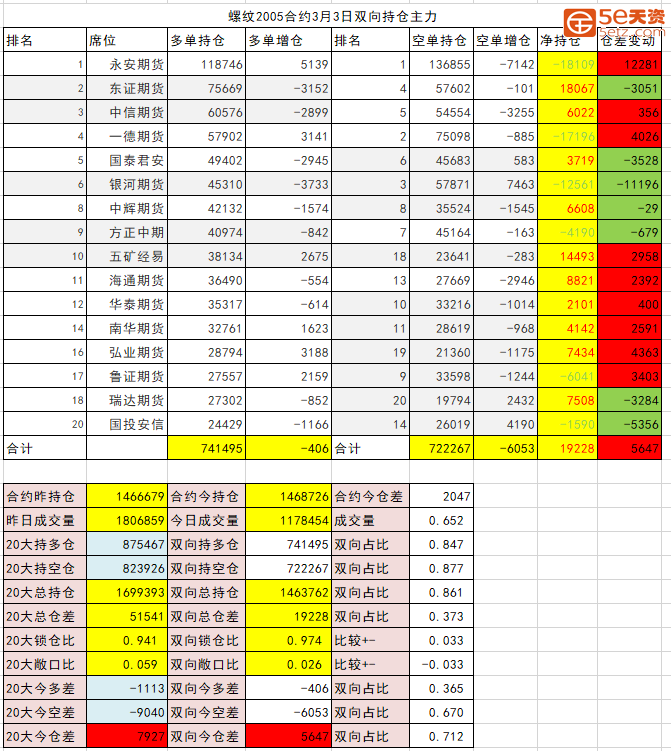Select 20大持空仓 value 823926
This screenshot has width=671, height=751.
click(x=127, y=568)
